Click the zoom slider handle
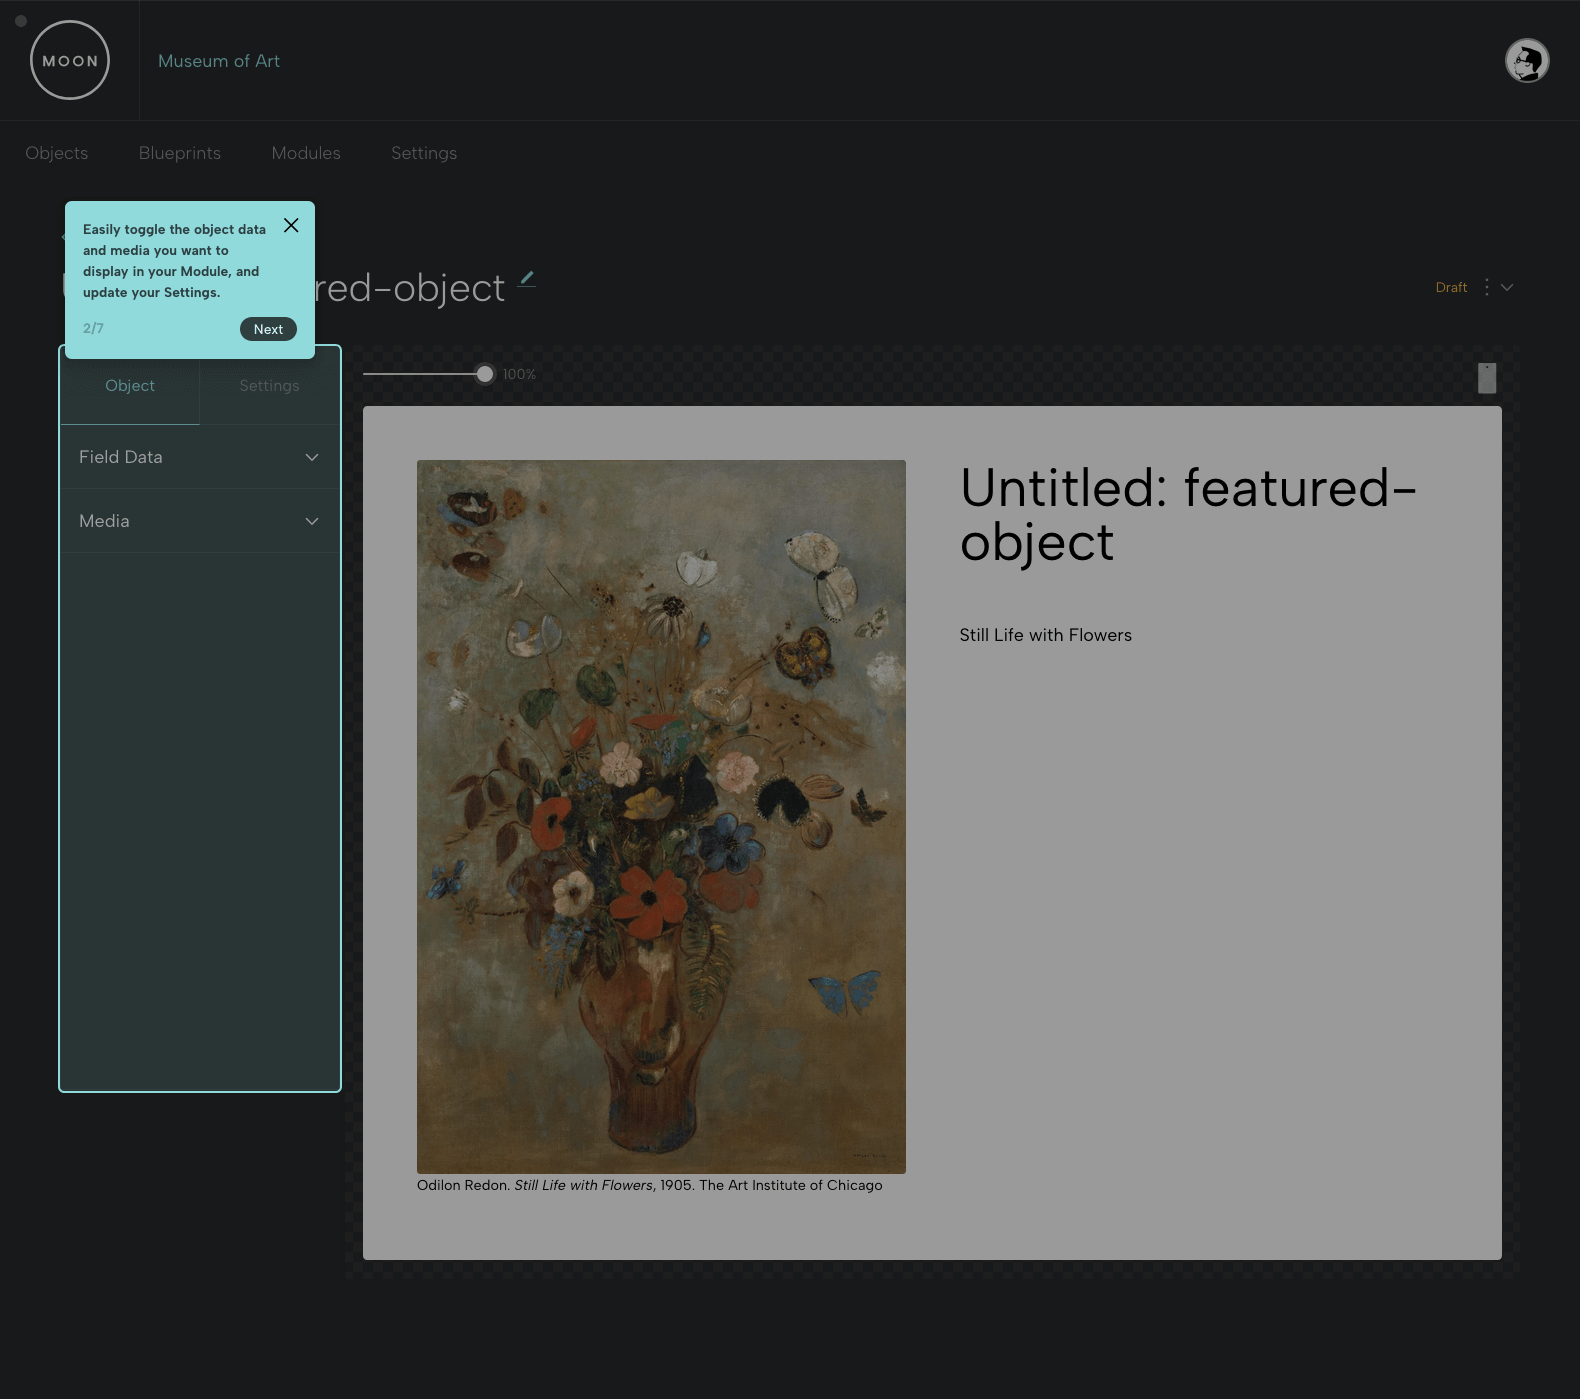The image size is (1580, 1399). [485, 374]
